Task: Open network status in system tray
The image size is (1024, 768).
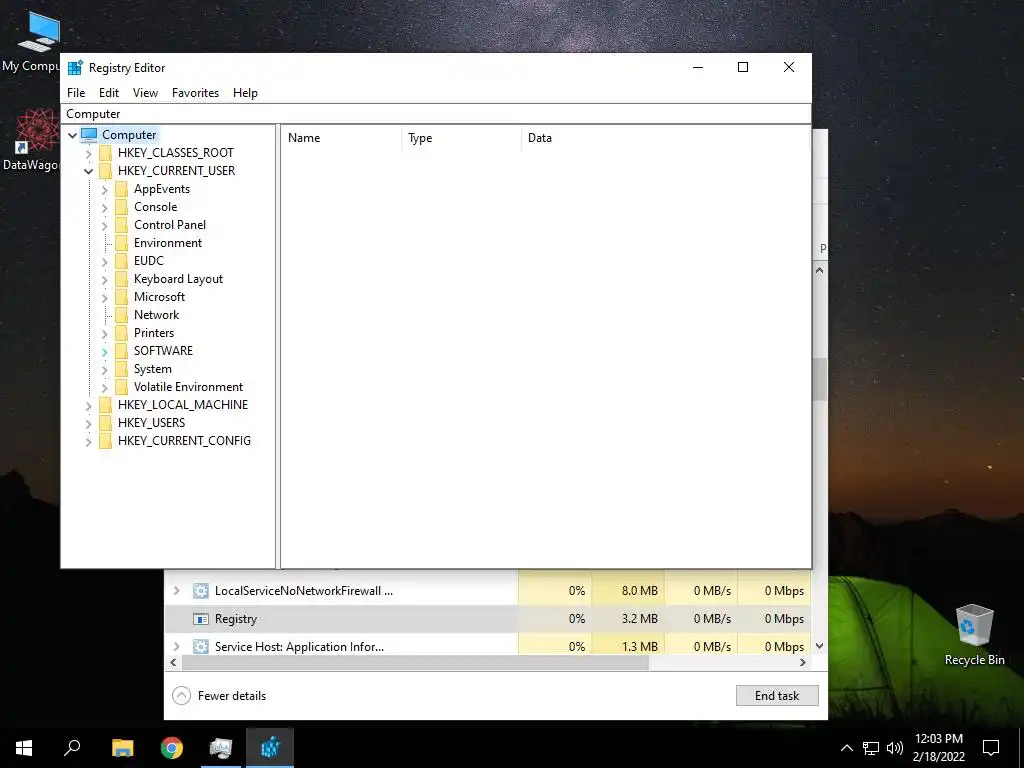Action: coord(871,748)
